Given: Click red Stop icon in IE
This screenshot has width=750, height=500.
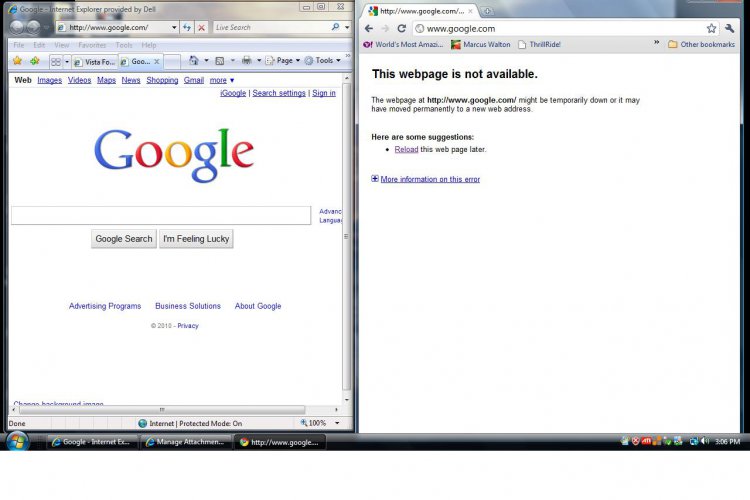Looking at the screenshot, I should point(201,28).
